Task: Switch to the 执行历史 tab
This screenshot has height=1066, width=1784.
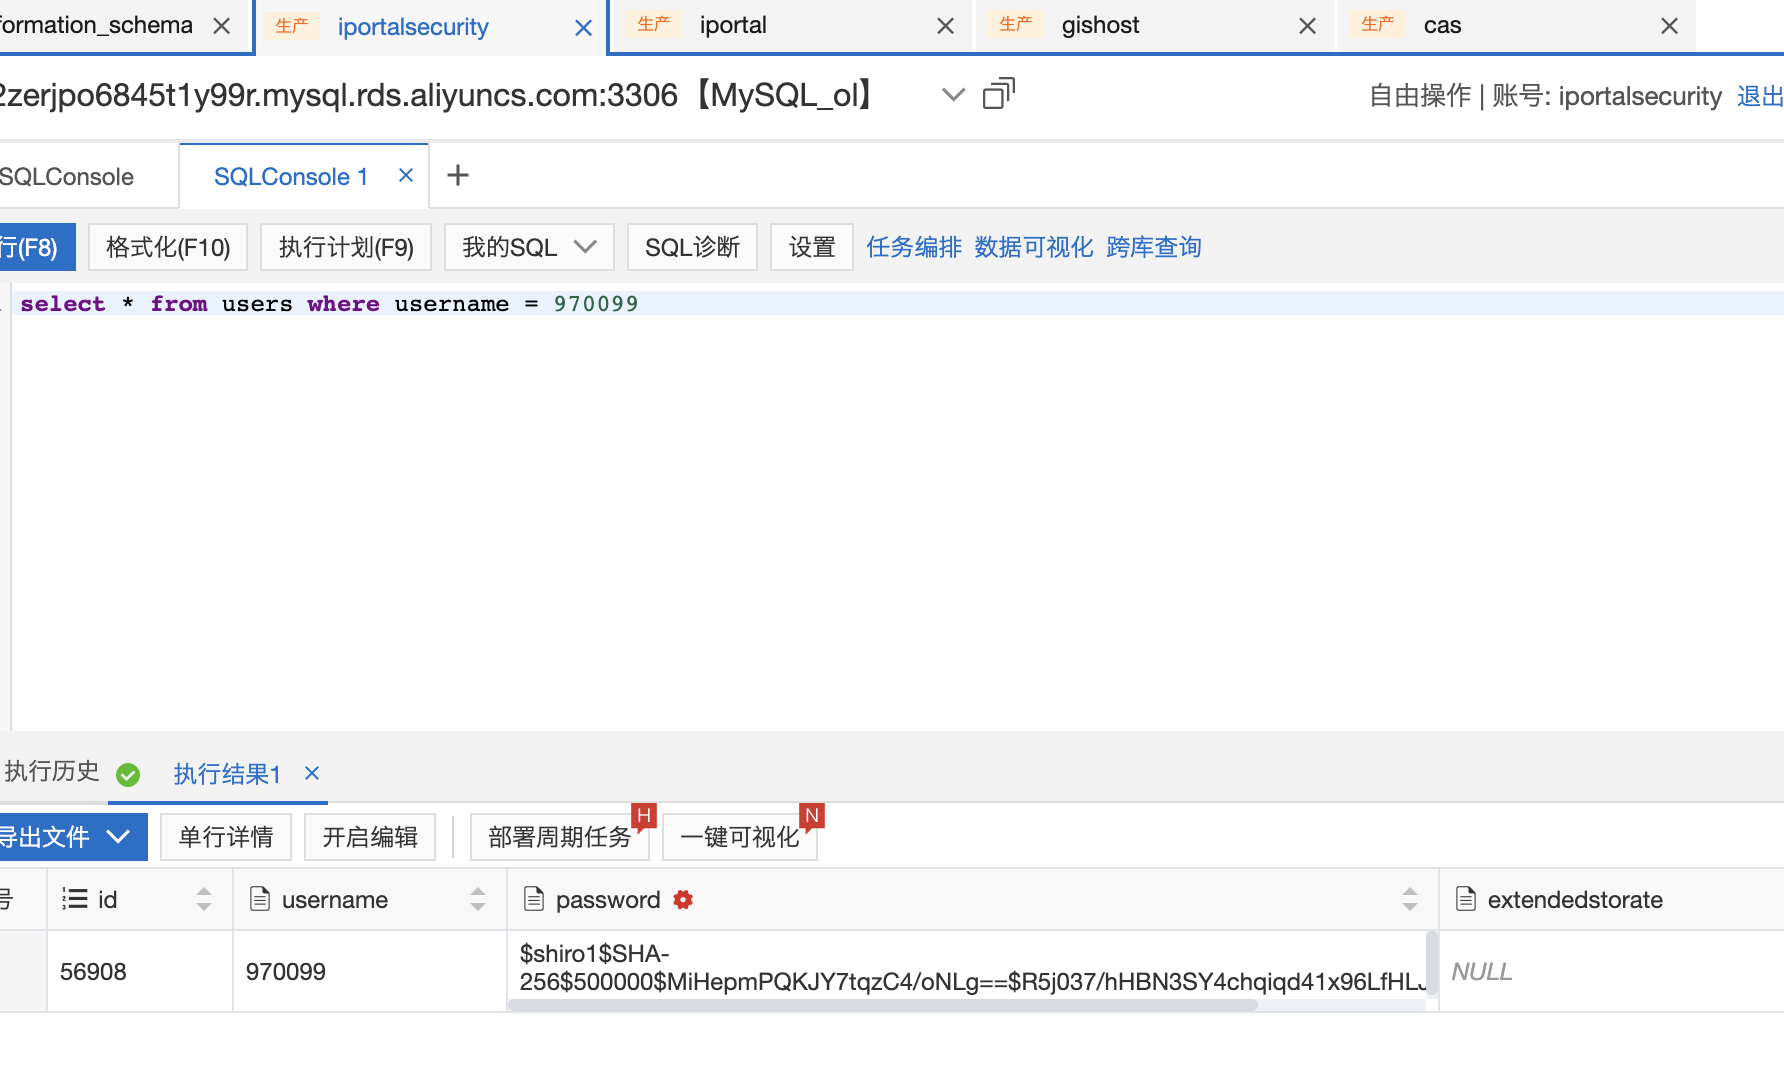Action: (x=52, y=772)
